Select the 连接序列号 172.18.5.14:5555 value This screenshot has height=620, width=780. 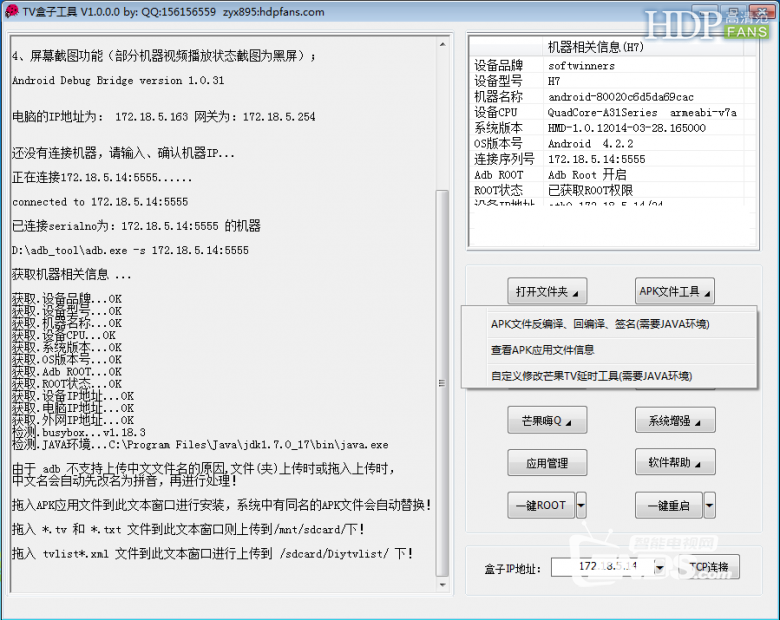coord(596,159)
